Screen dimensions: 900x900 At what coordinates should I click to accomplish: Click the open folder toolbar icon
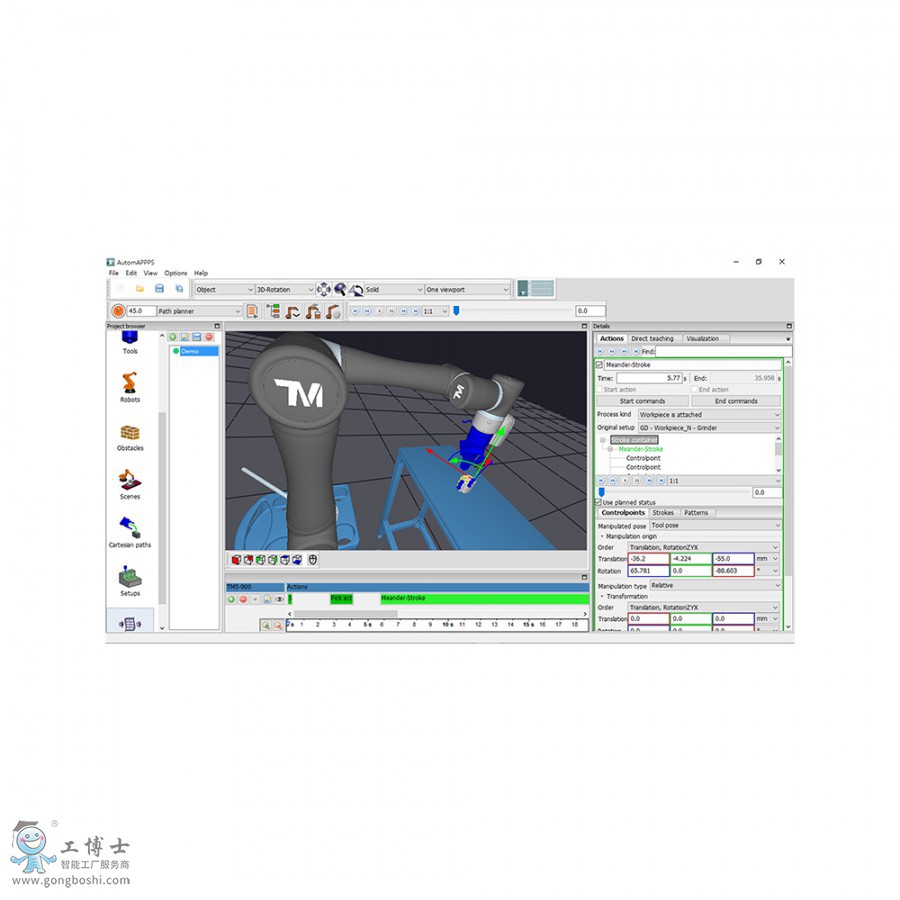(139, 289)
